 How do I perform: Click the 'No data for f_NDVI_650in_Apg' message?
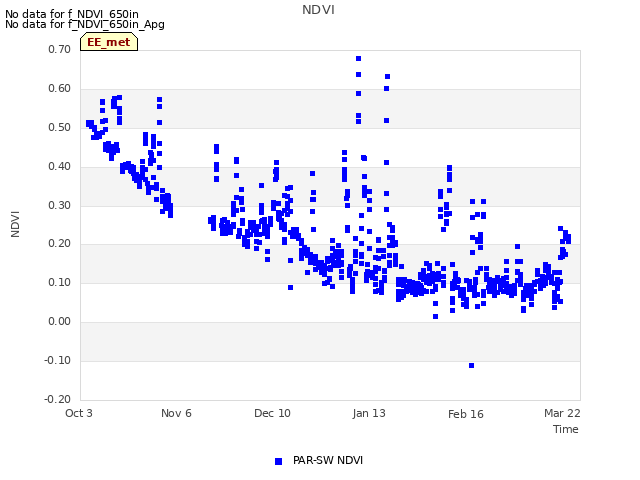[x=85, y=24]
